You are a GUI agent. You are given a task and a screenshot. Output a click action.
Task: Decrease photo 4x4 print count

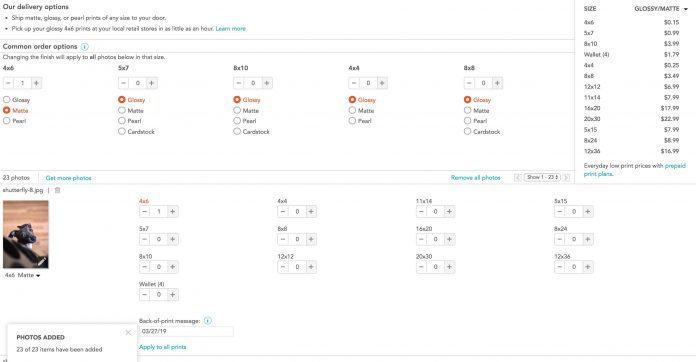(283, 212)
